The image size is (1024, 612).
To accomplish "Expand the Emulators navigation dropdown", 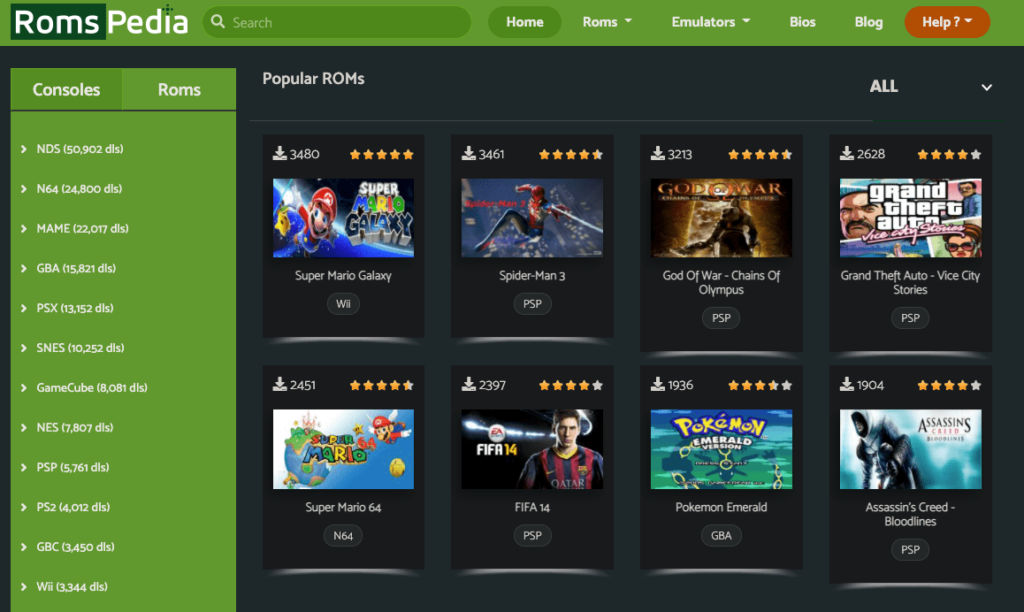I will 710,22.
